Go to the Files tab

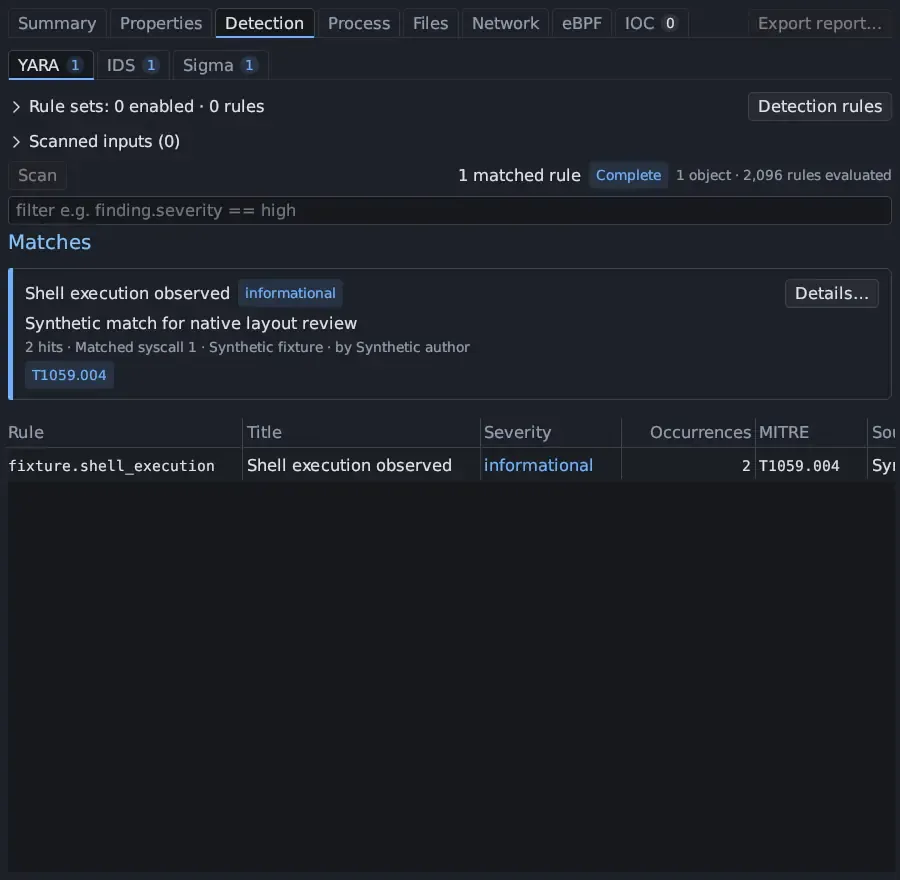pyautogui.click(x=430, y=24)
